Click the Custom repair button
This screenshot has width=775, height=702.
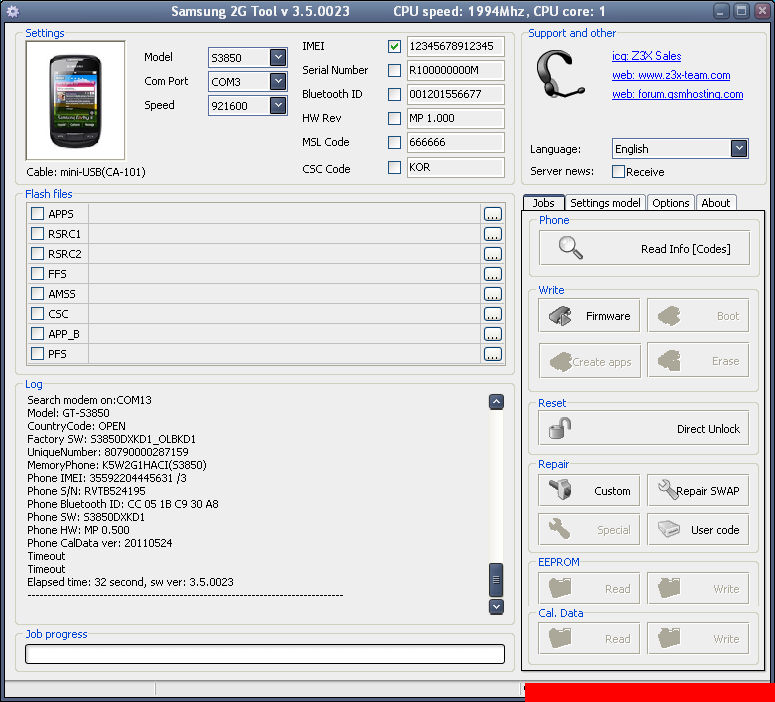click(589, 490)
